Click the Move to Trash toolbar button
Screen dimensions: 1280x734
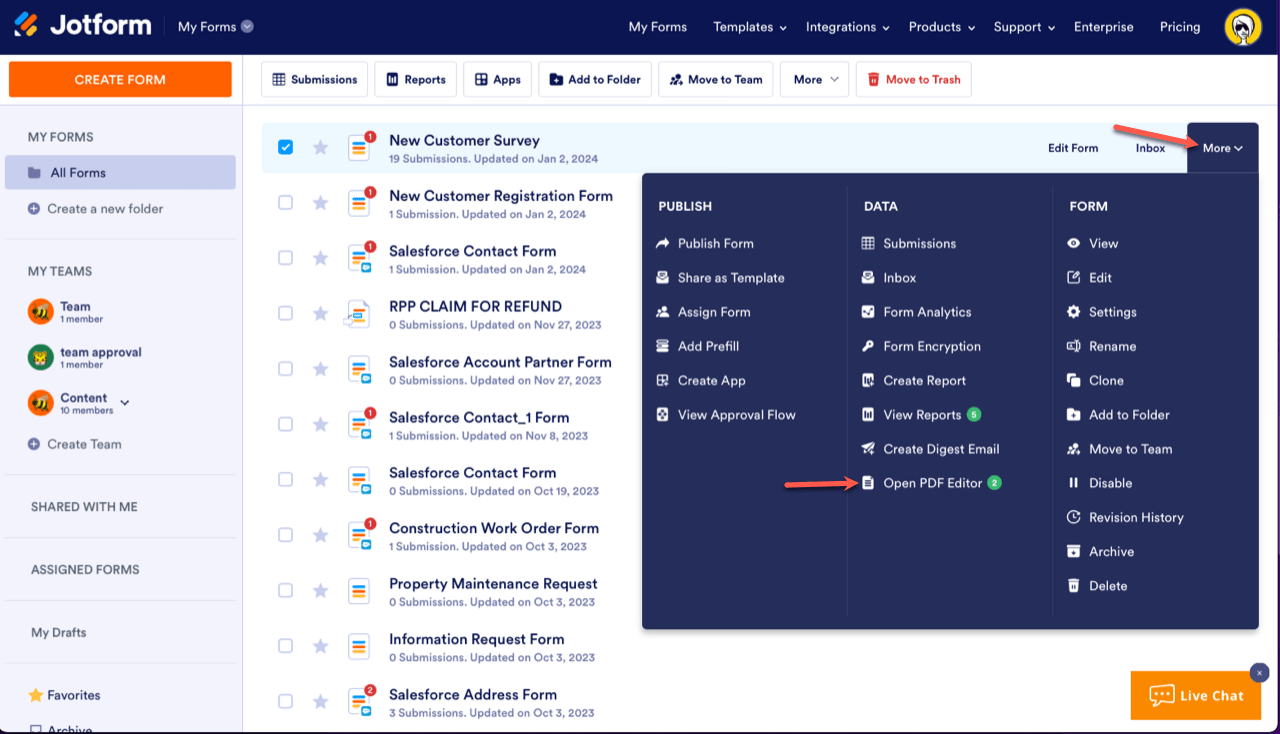[x=913, y=80]
